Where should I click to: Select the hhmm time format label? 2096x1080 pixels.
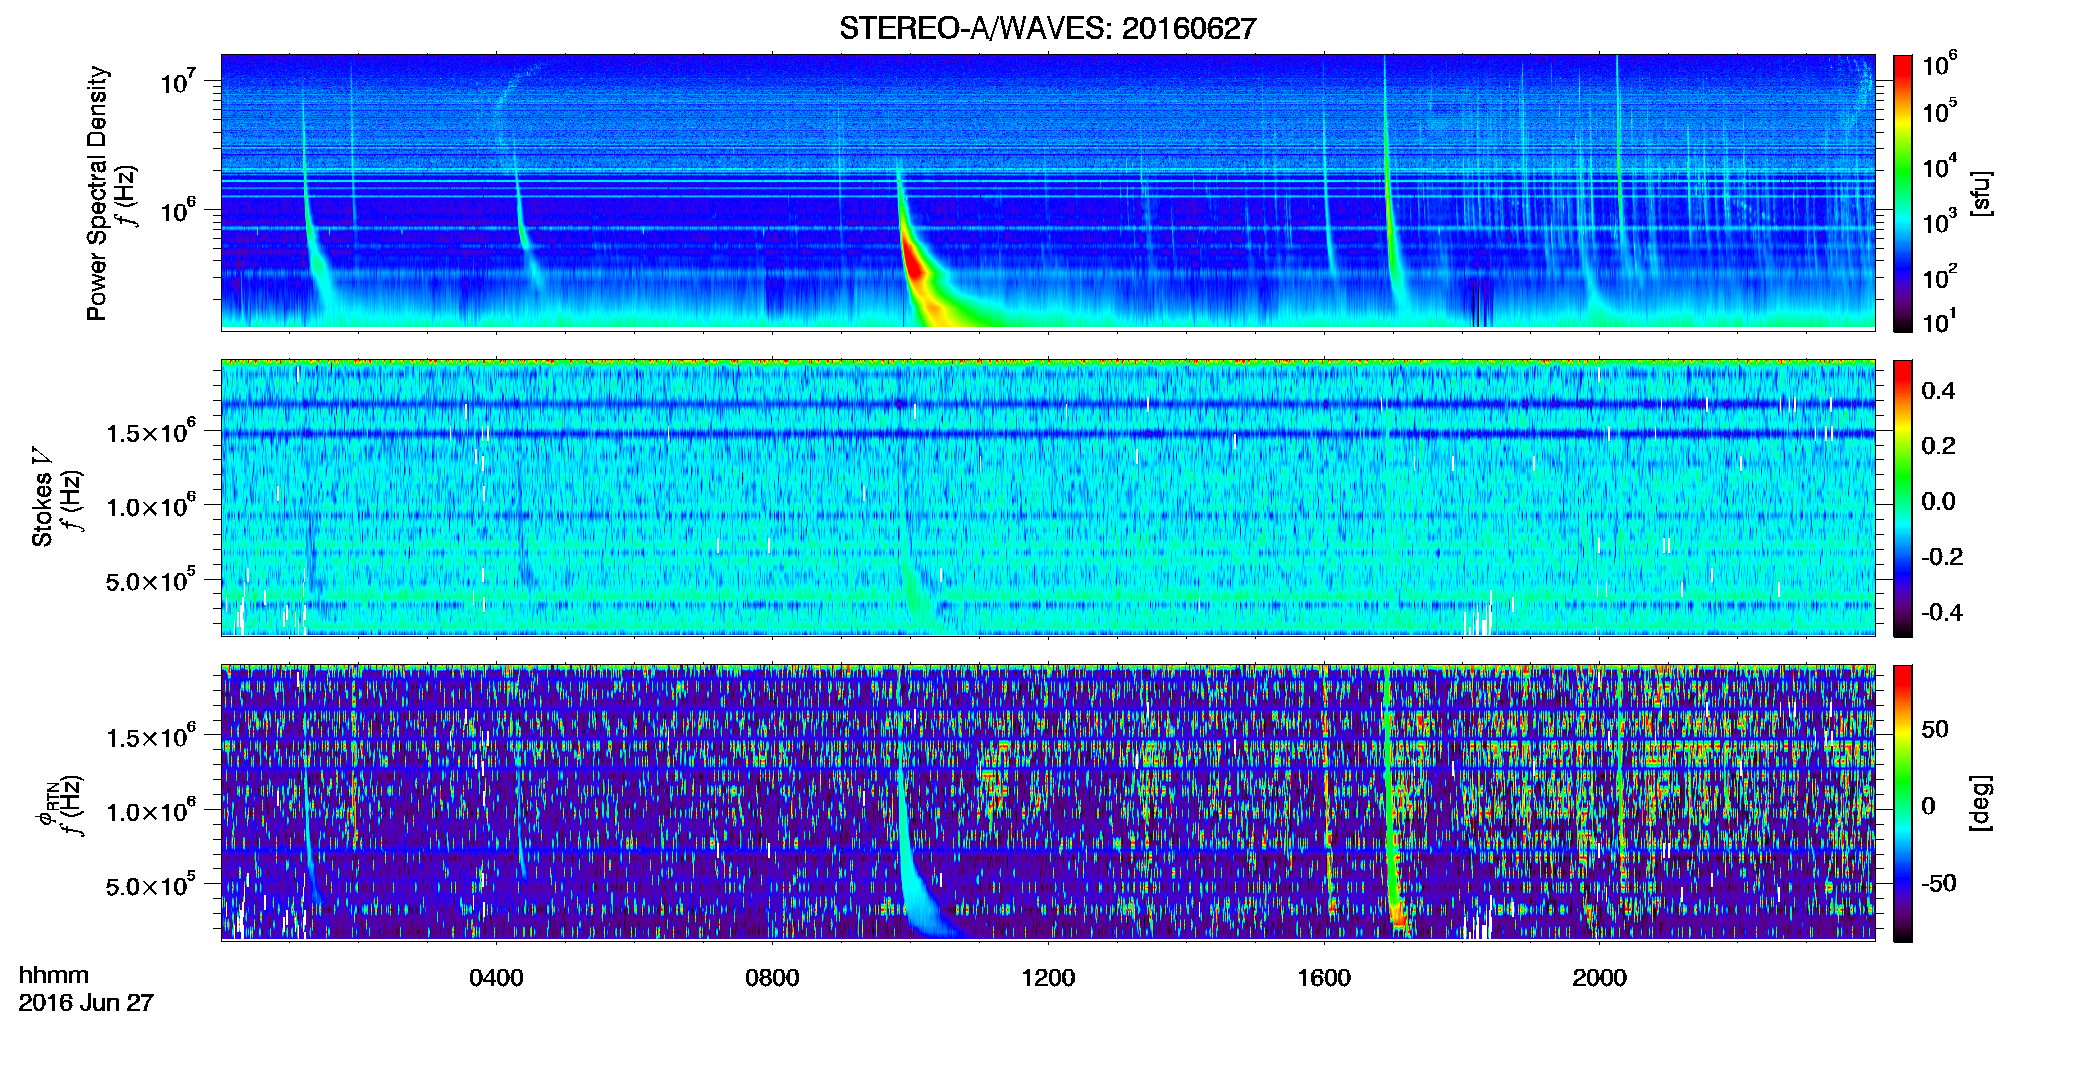pos(54,976)
